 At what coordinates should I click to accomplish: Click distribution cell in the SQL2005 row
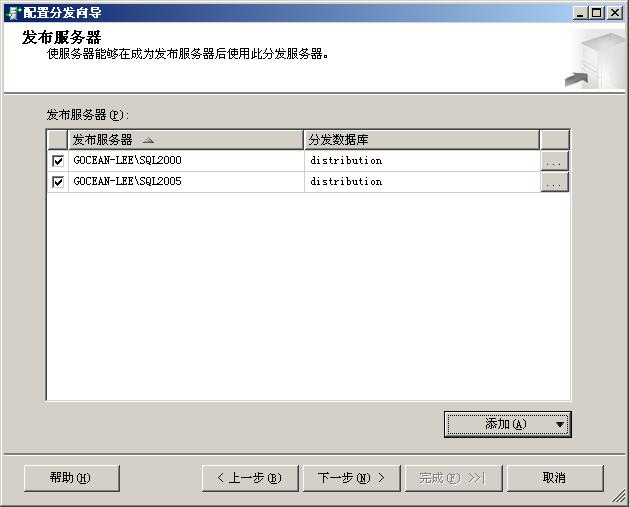[x=422, y=182]
